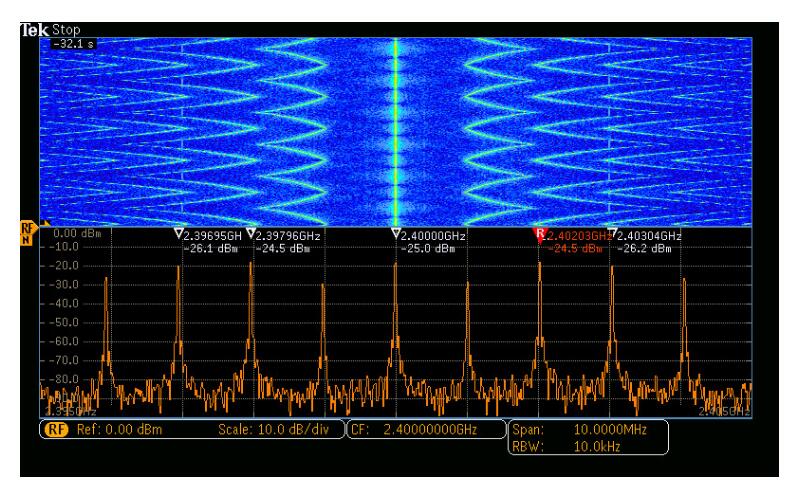This screenshot has width=789, height=486.
Task: Open the Scale: 10.0 dB/div setting
Action: tap(273, 430)
